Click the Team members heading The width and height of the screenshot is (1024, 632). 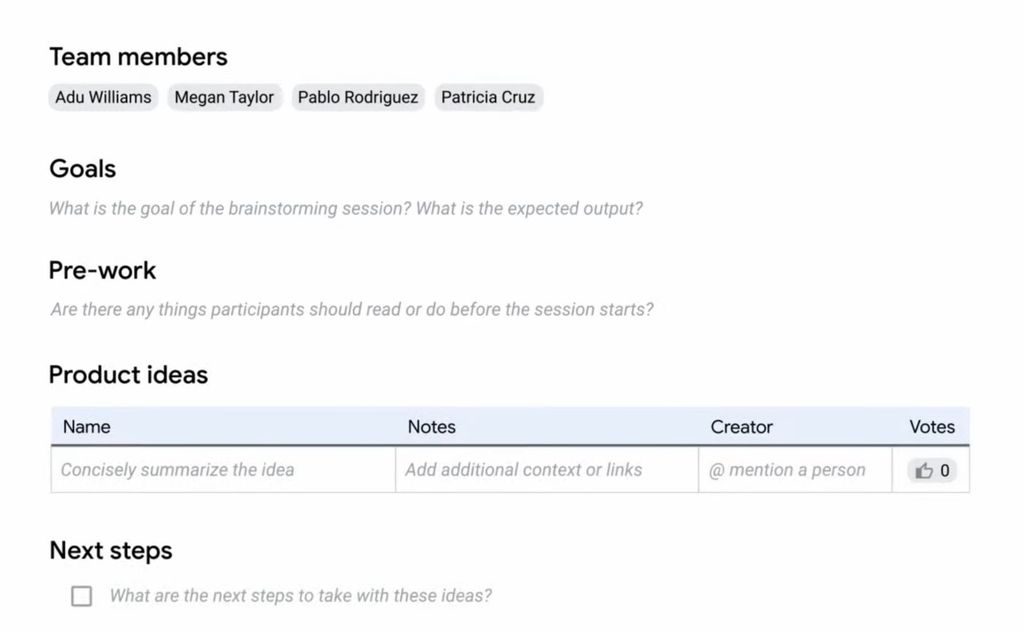138,57
